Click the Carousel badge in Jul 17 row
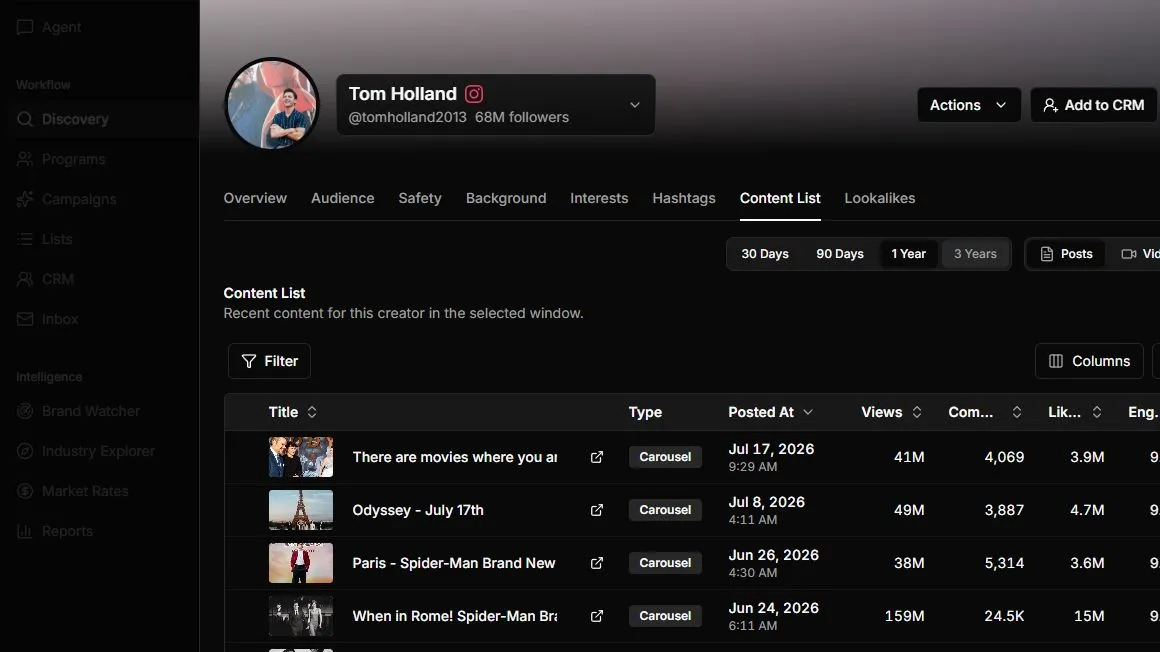1160x652 pixels. (x=665, y=457)
